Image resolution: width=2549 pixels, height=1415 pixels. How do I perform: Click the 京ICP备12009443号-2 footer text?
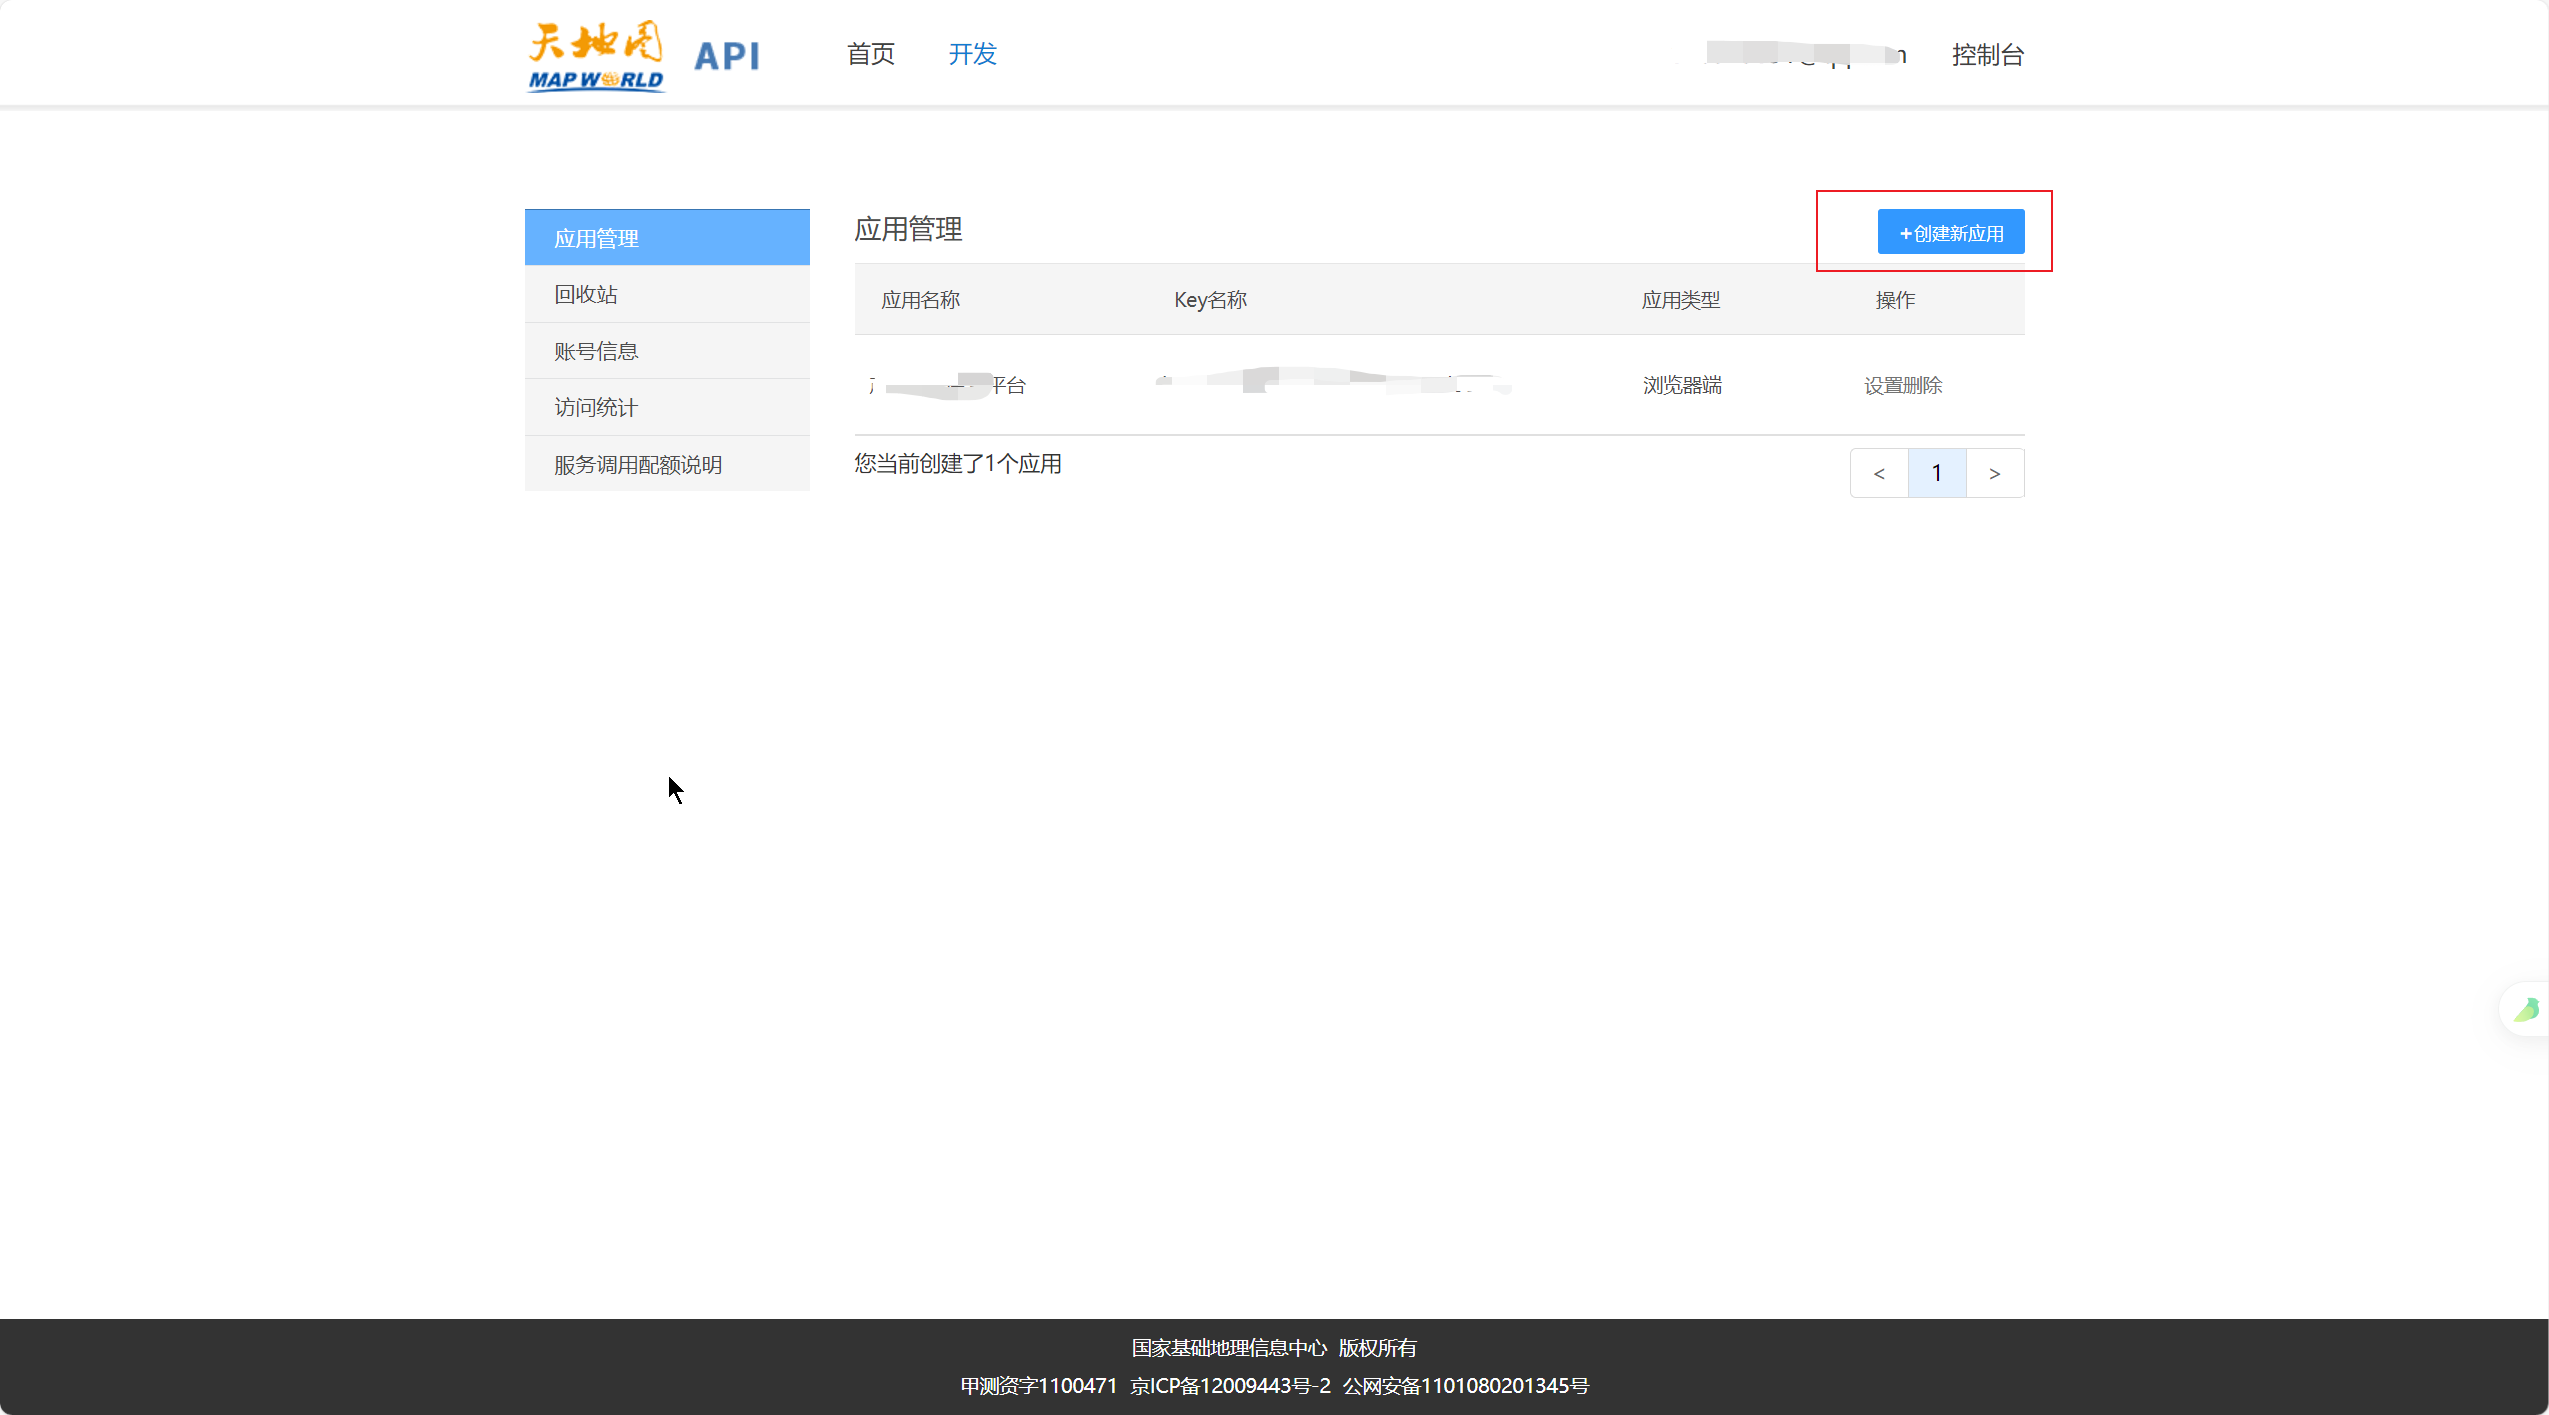[1230, 1385]
